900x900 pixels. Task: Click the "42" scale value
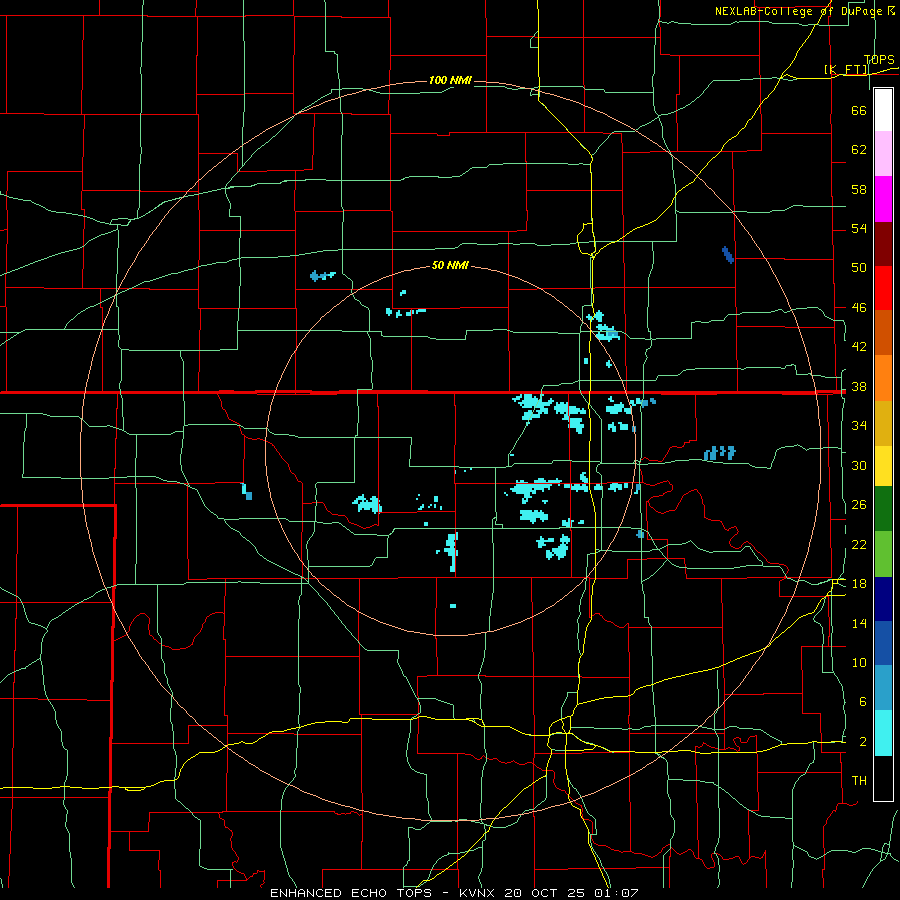(x=859, y=347)
